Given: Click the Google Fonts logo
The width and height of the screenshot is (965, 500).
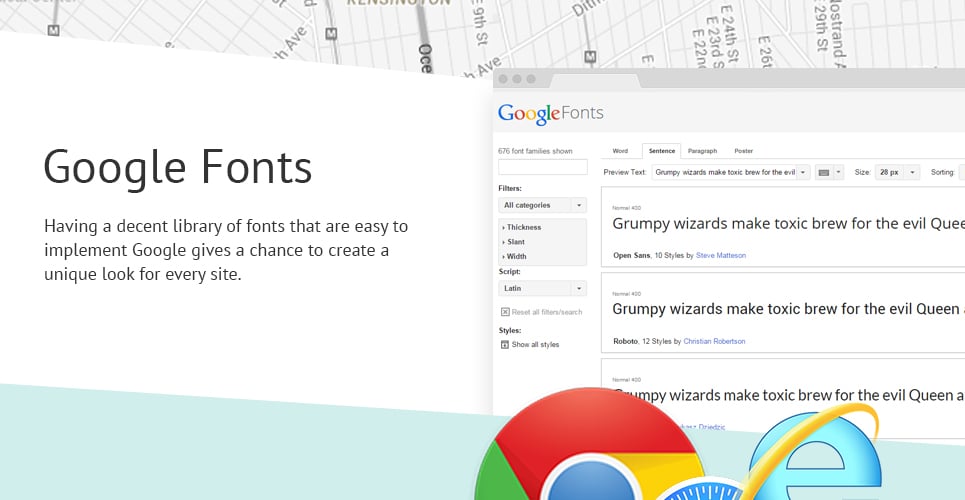Looking at the screenshot, I should (x=550, y=113).
